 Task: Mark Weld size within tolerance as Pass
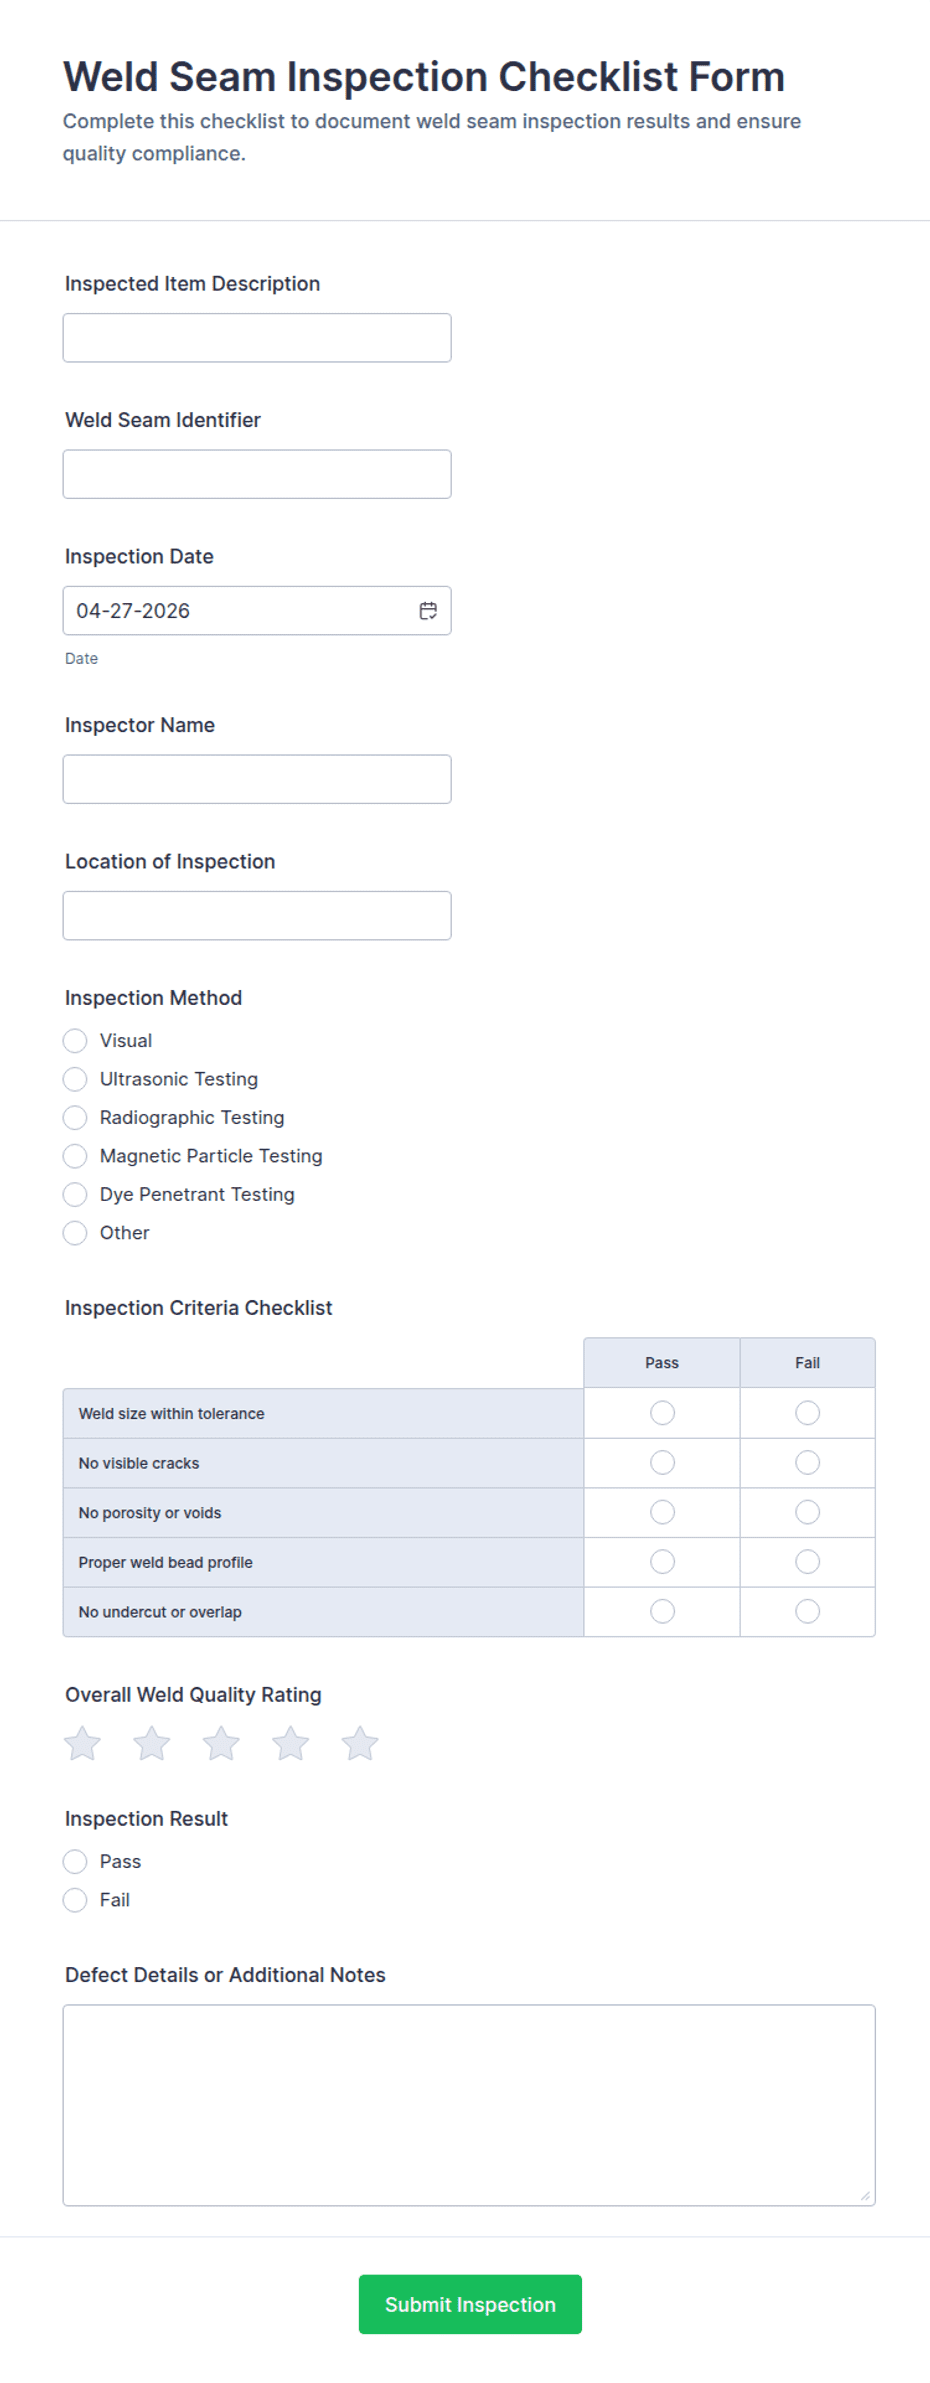click(661, 1413)
